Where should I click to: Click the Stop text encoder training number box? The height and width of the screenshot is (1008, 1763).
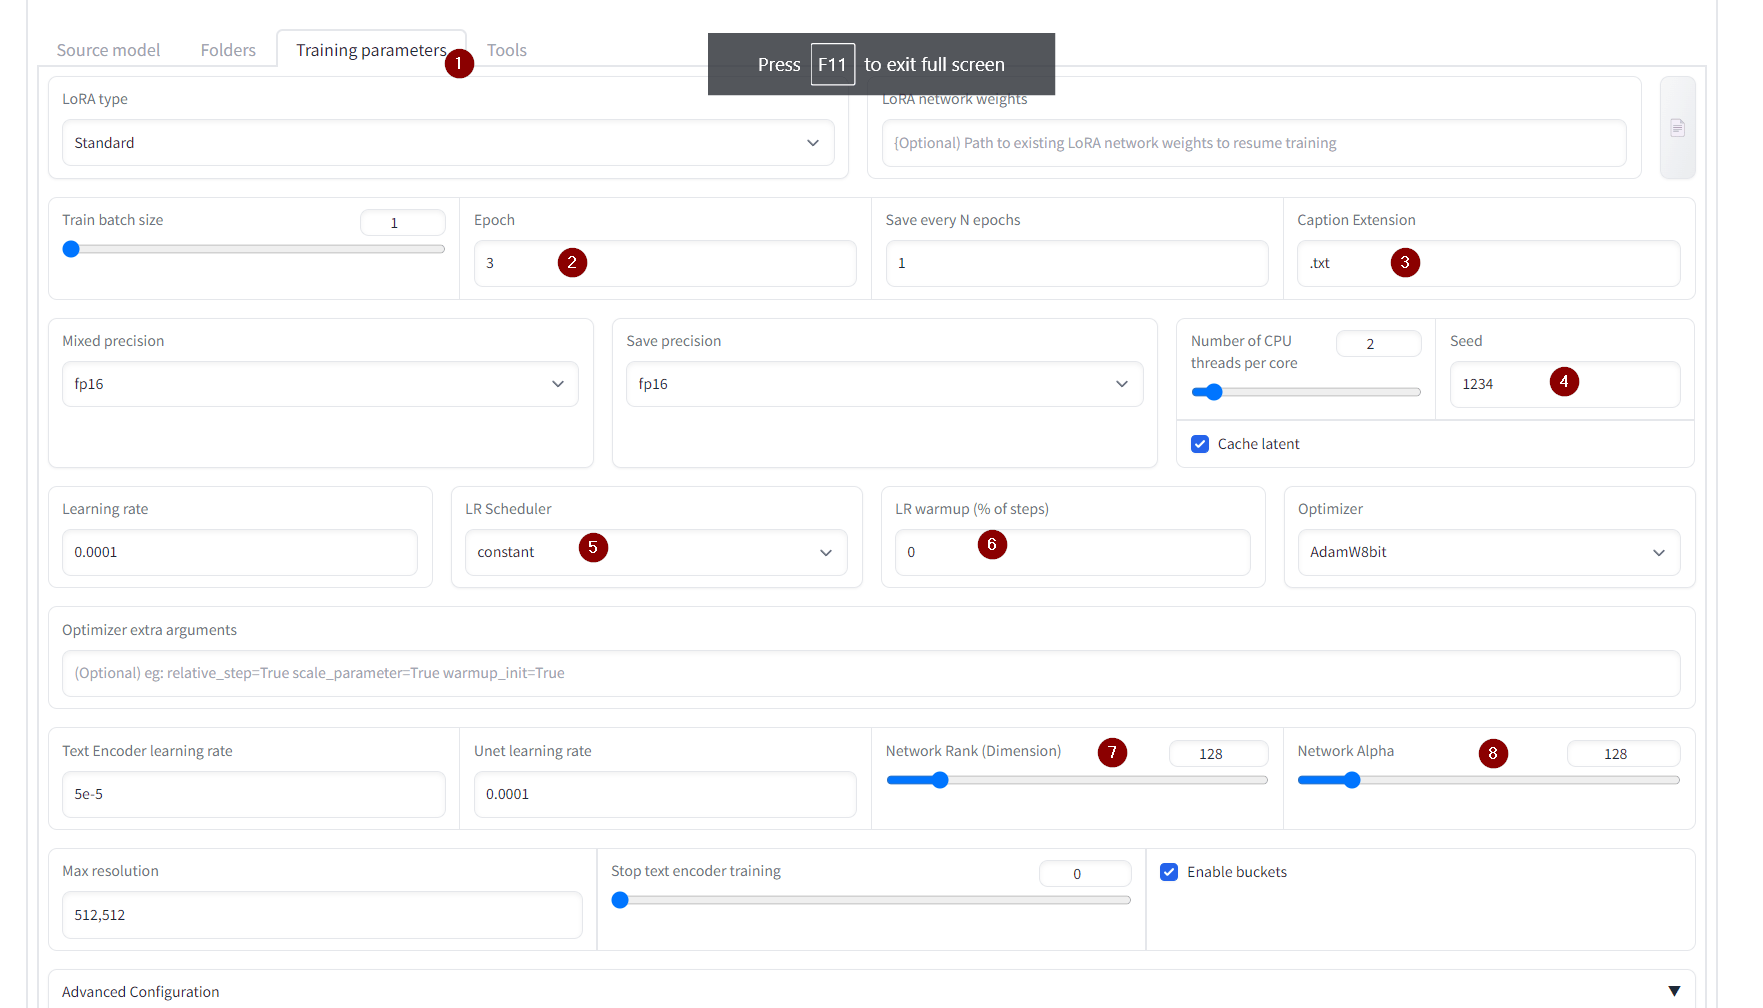tap(1085, 873)
